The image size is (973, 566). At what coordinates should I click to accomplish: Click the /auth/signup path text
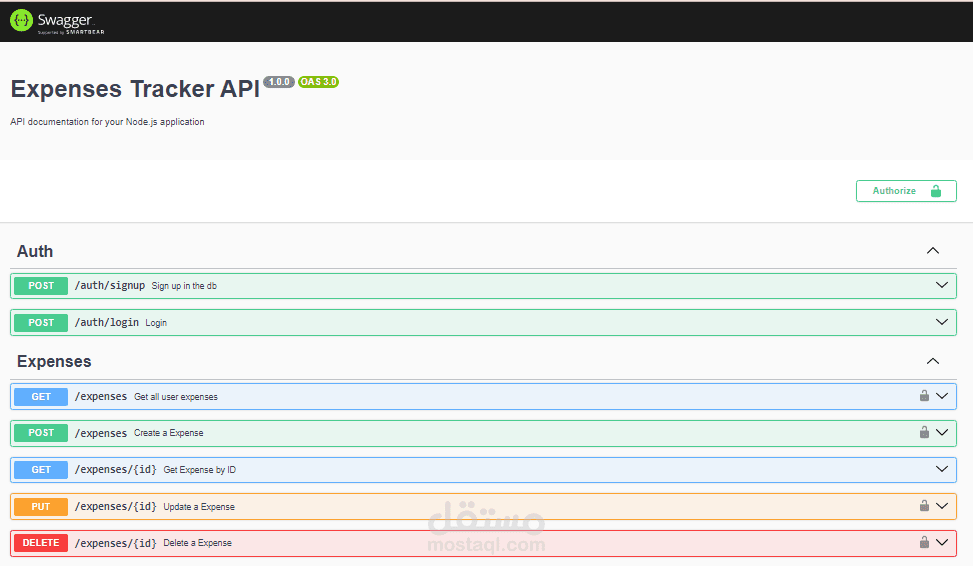(110, 285)
